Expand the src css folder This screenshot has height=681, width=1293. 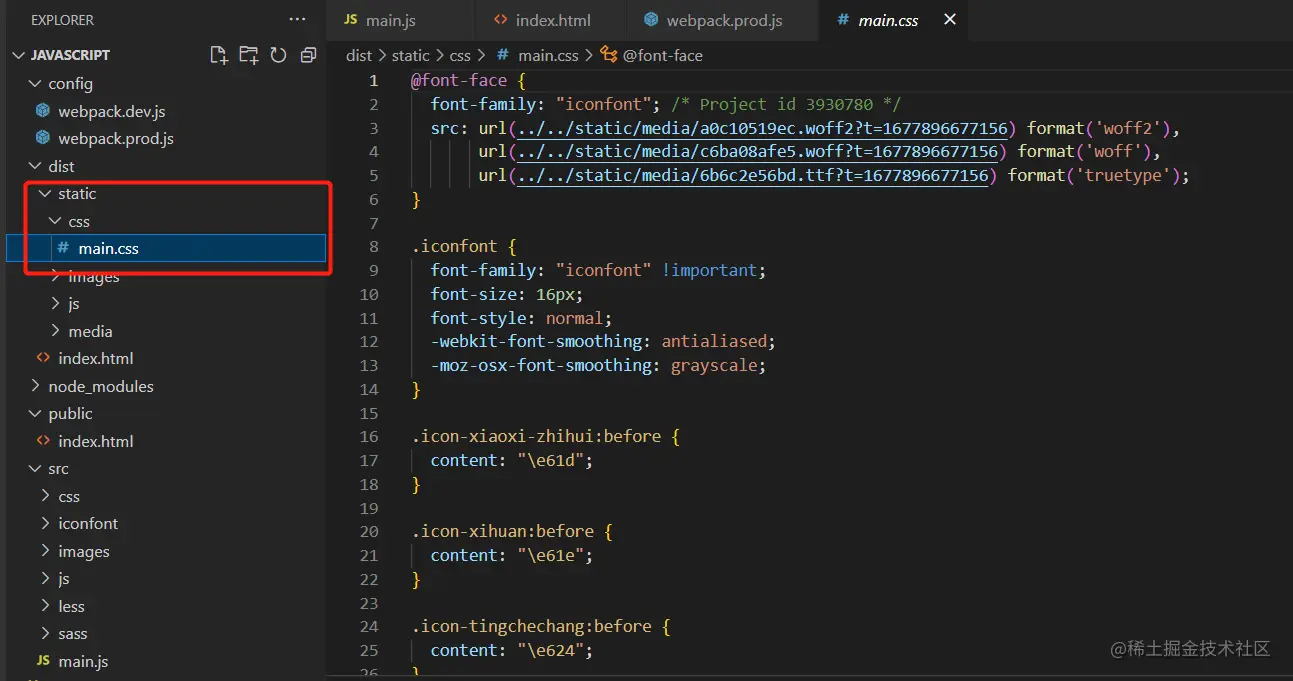pyautogui.click(x=45, y=496)
